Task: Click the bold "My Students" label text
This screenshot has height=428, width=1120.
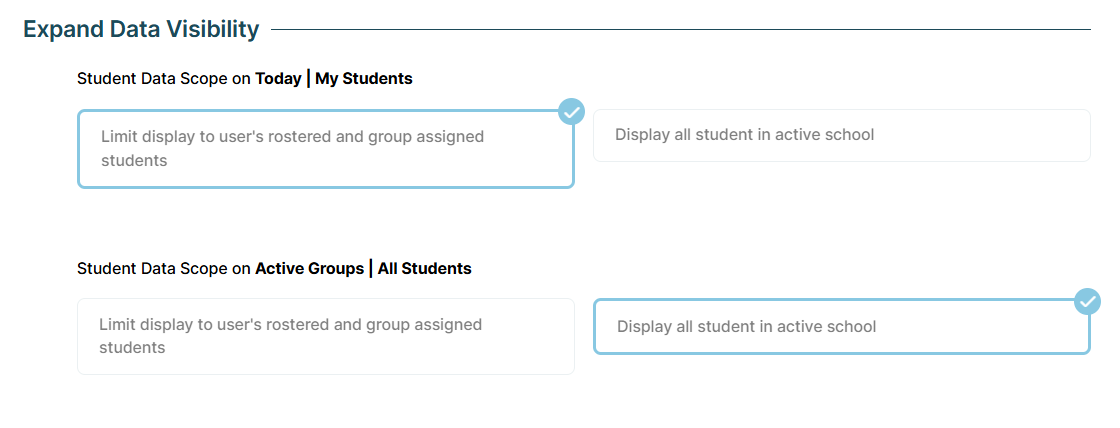Action: click(364, 78)
